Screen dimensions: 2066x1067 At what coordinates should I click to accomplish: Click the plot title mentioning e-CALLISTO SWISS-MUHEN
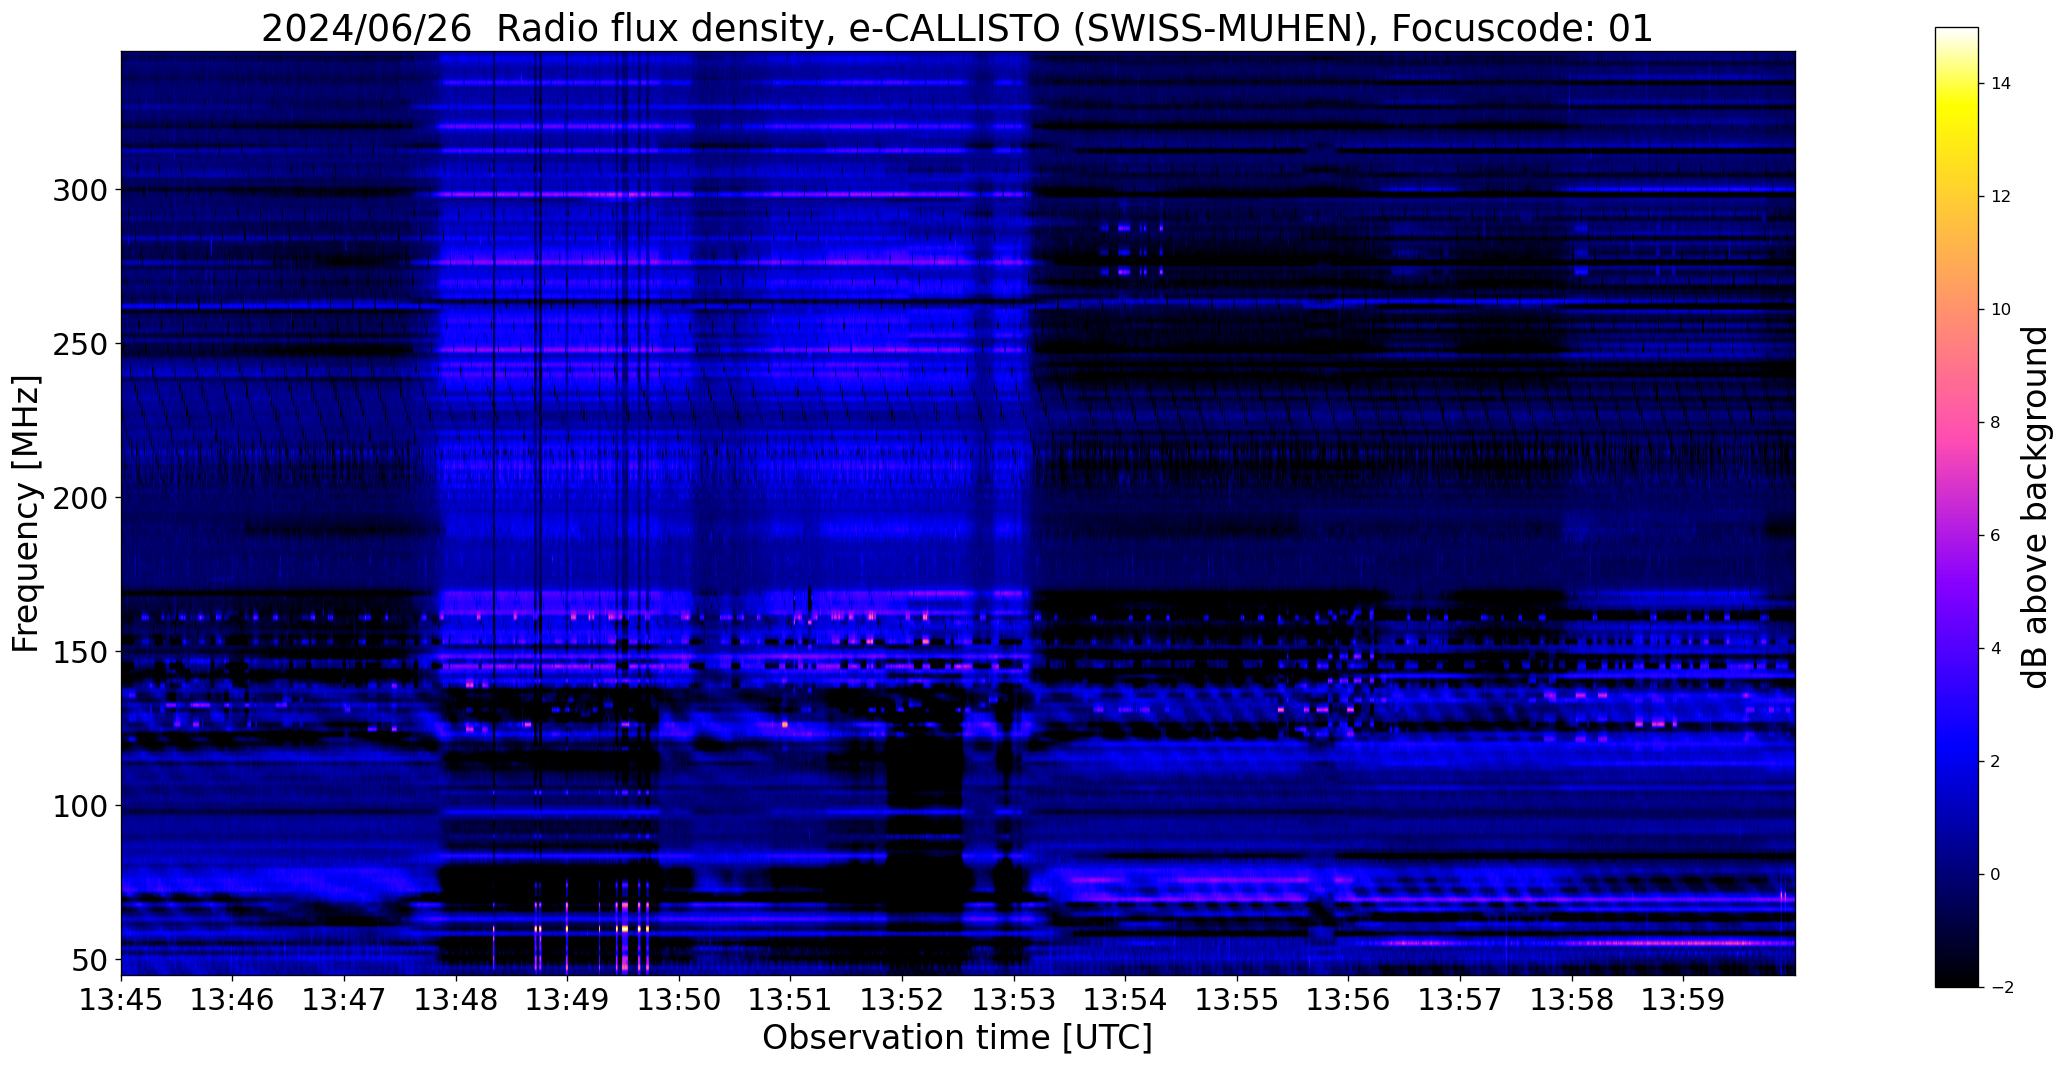[957, 28]
